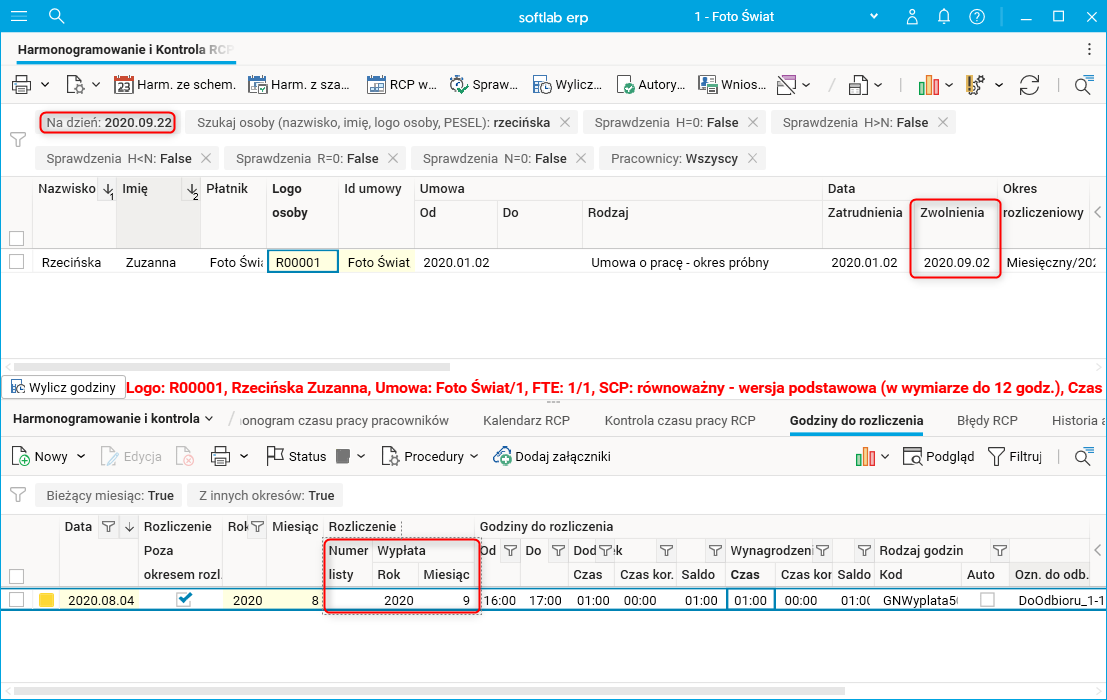Switch to Kontrola czasu pracy RCP tab
1107x700 pixels.
click(680, 421)
